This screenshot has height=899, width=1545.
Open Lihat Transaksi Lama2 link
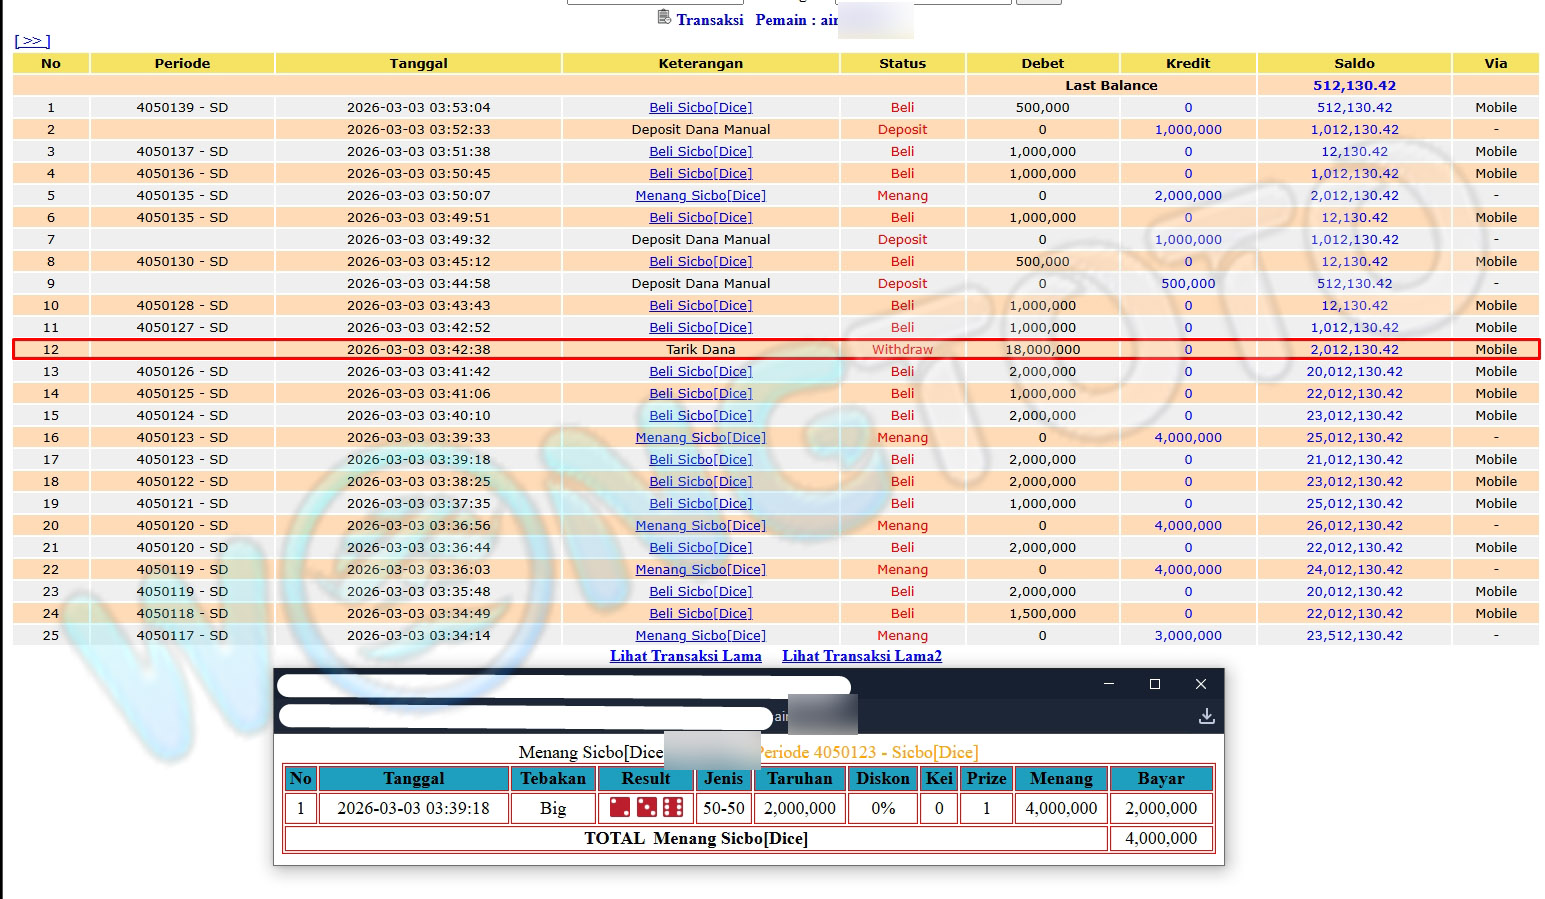(x=861, y=656)
